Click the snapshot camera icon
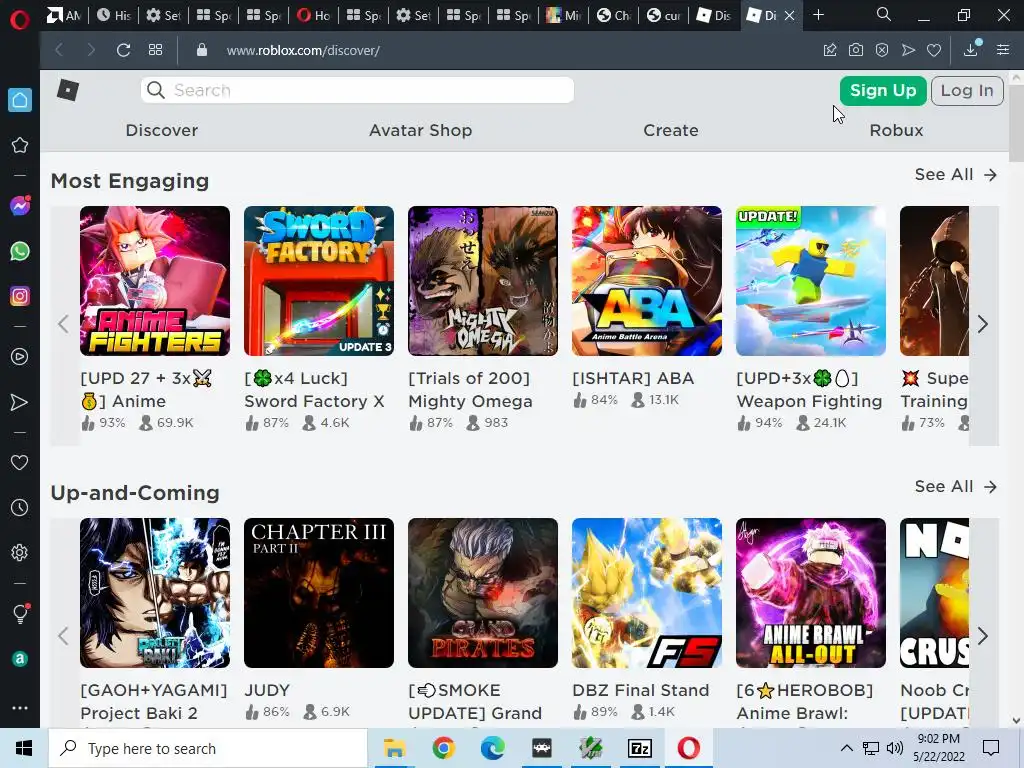The width and height of the screenshot is (1024, 768). click(x=856, y=50)
